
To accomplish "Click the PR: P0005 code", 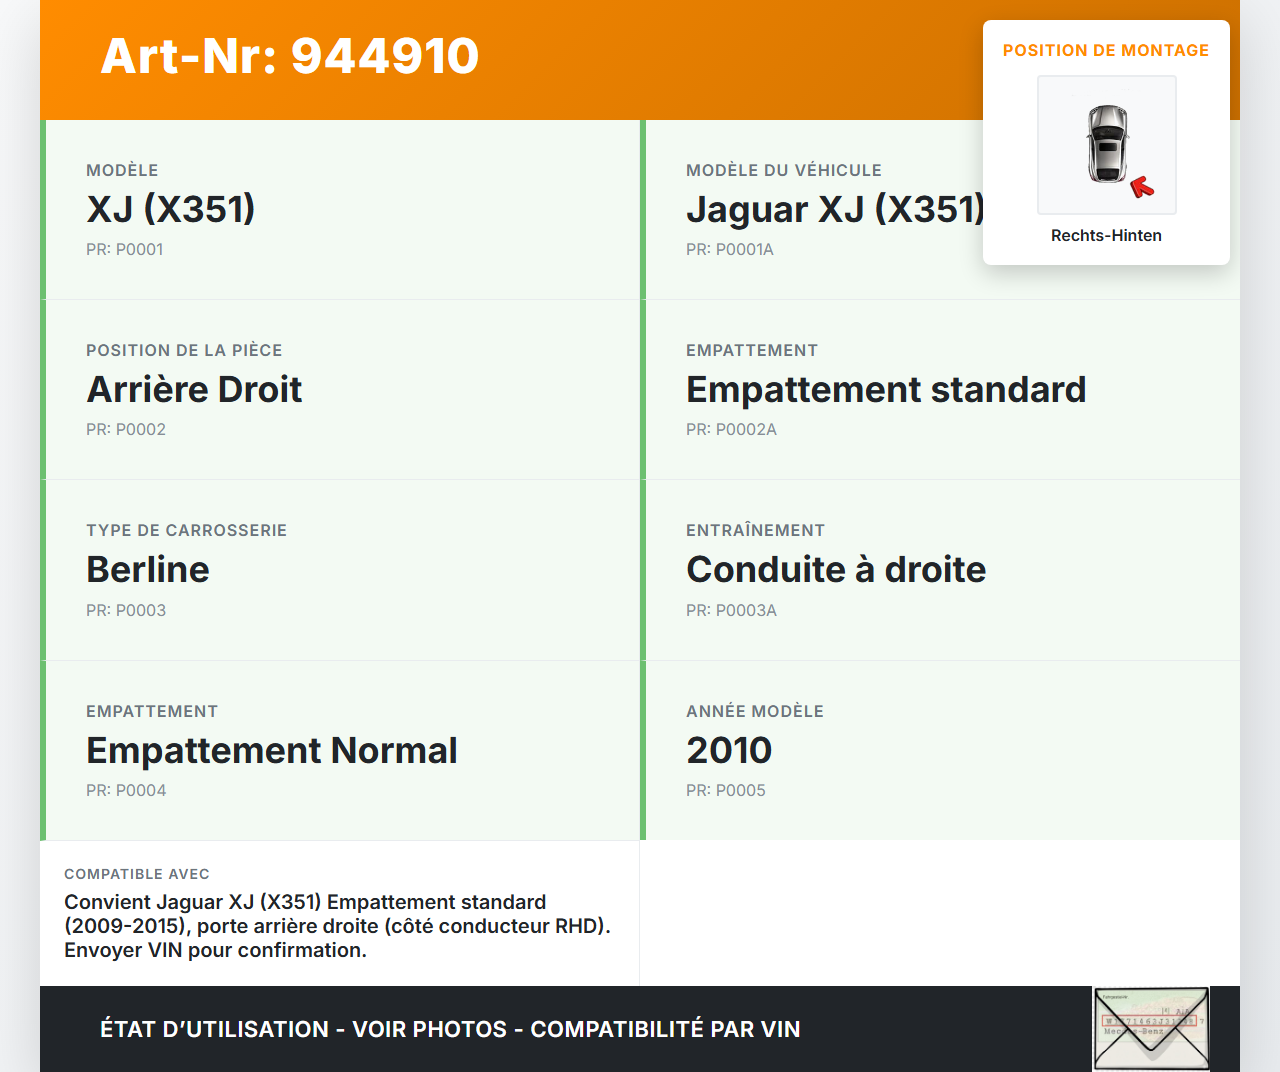I will [725, 790].
